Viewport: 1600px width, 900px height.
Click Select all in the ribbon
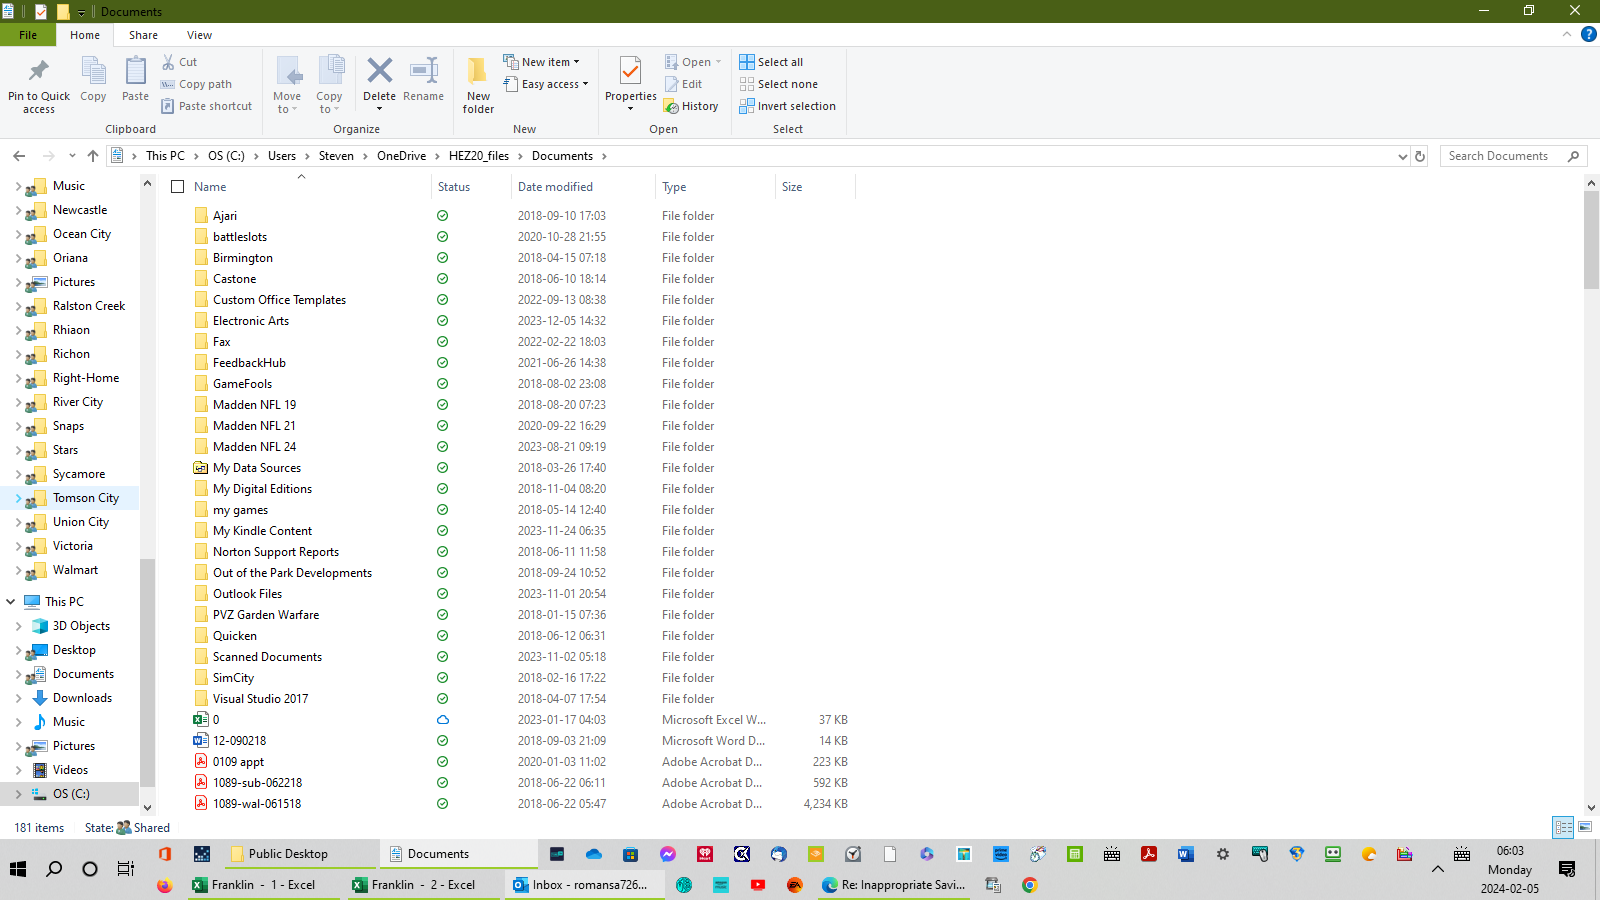pyautogui.click(x=771, y=62)
